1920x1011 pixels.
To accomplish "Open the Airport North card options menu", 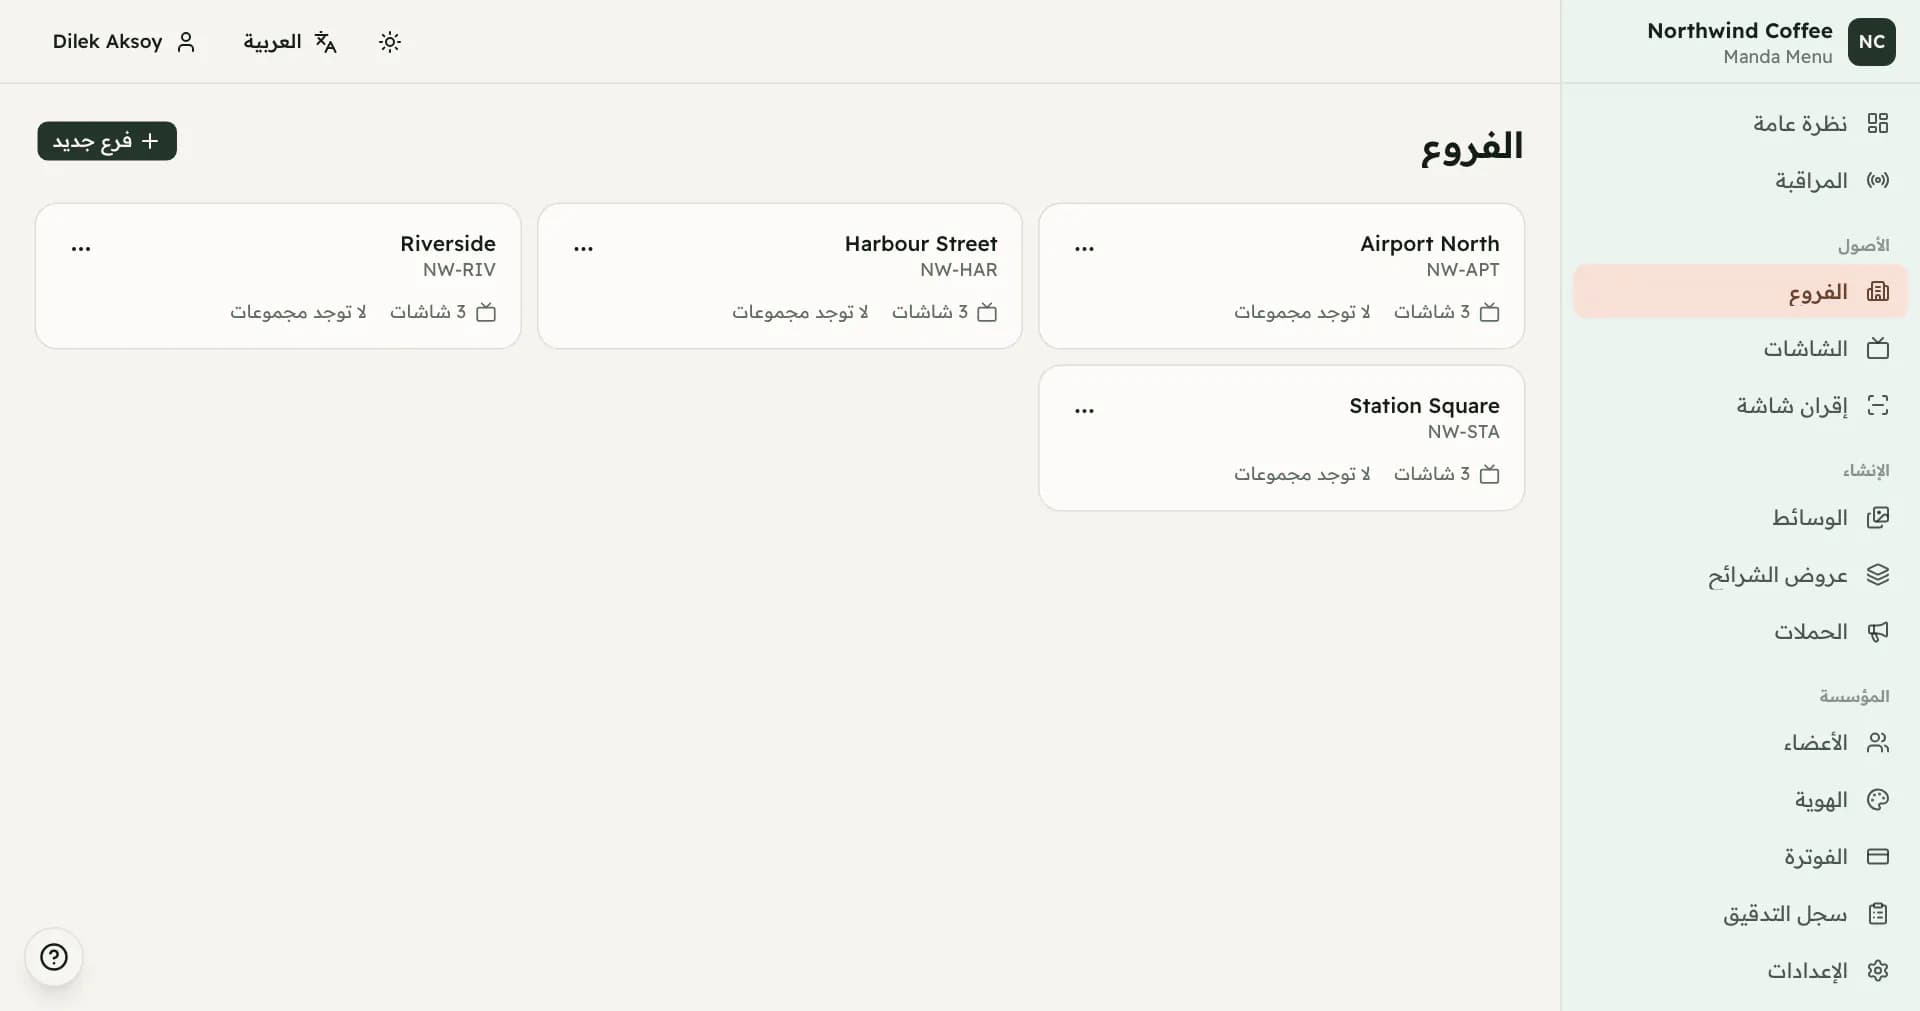I will click(x=1084, y=247).
